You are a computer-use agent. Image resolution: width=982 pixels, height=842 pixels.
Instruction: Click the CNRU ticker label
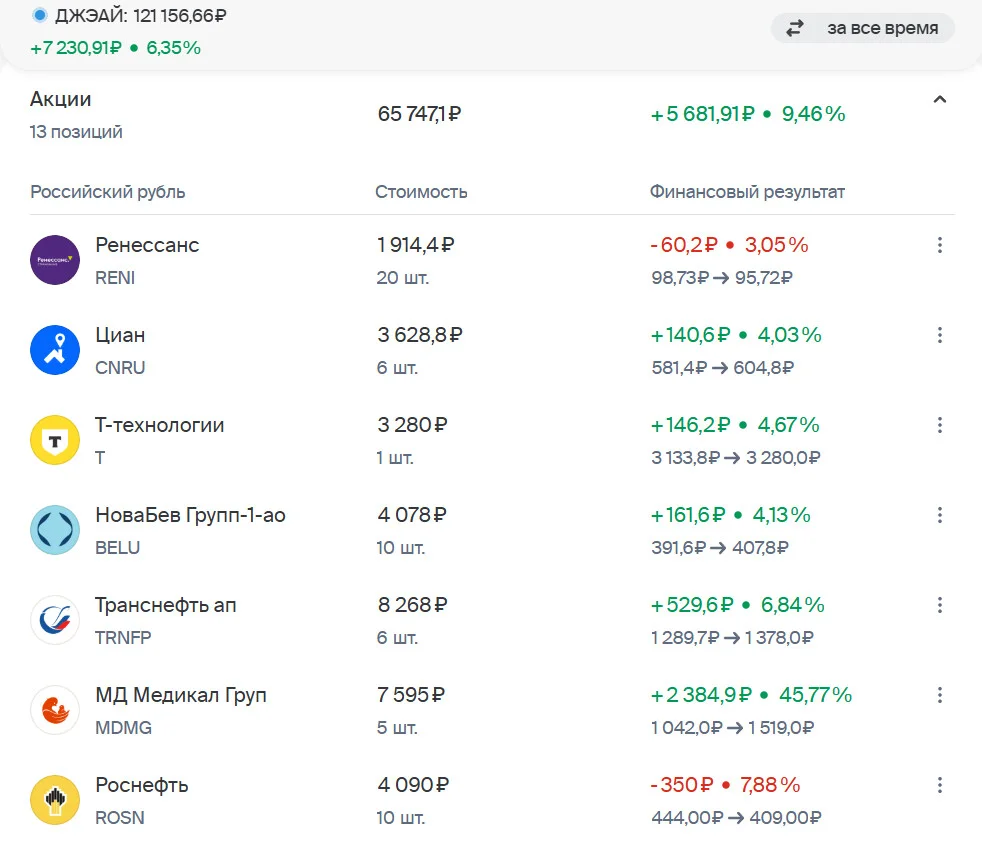[x=120, y=368]
